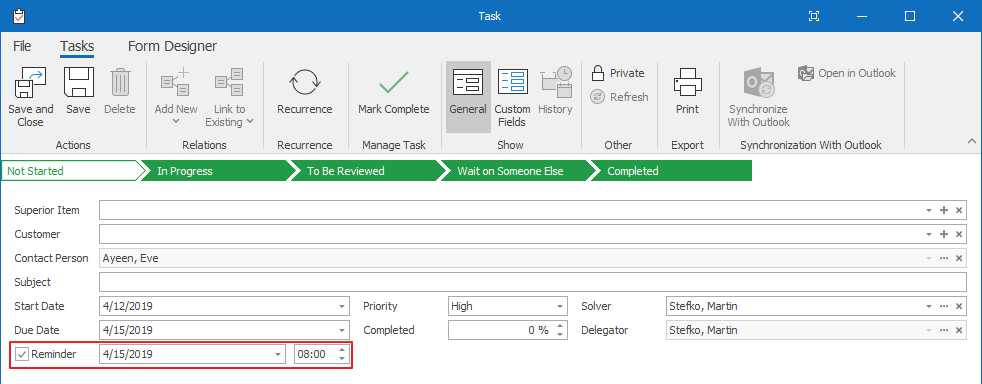Mark the task complete
This screenshot has height=384, width=982.
[x=393, y=92]
